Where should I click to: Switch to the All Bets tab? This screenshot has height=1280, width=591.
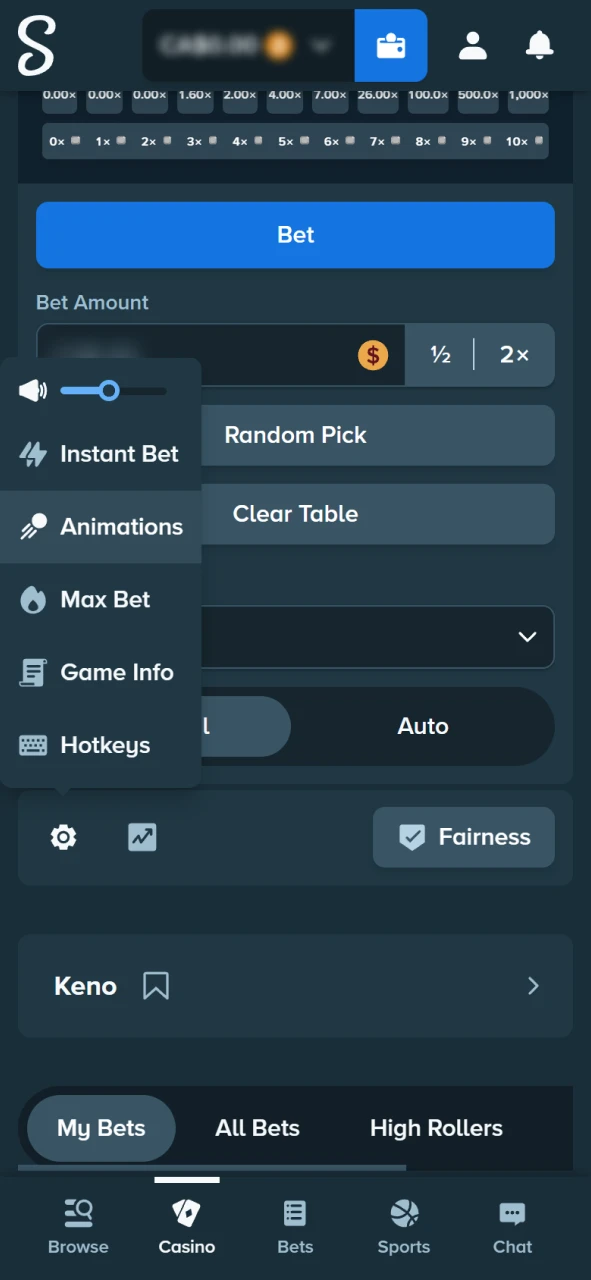pos(257,1128)
